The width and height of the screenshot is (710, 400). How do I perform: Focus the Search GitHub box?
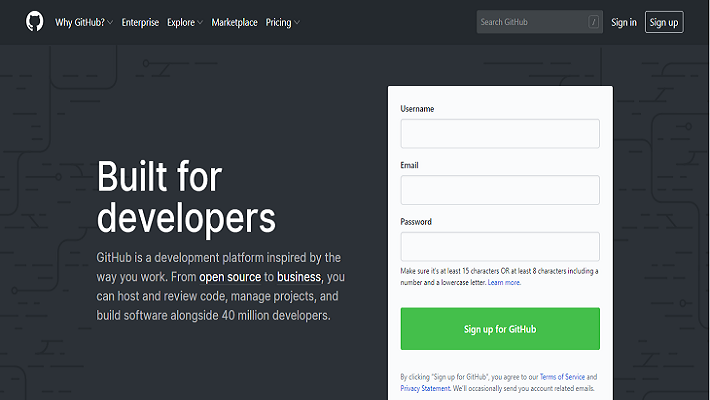[x=530, y=22]
